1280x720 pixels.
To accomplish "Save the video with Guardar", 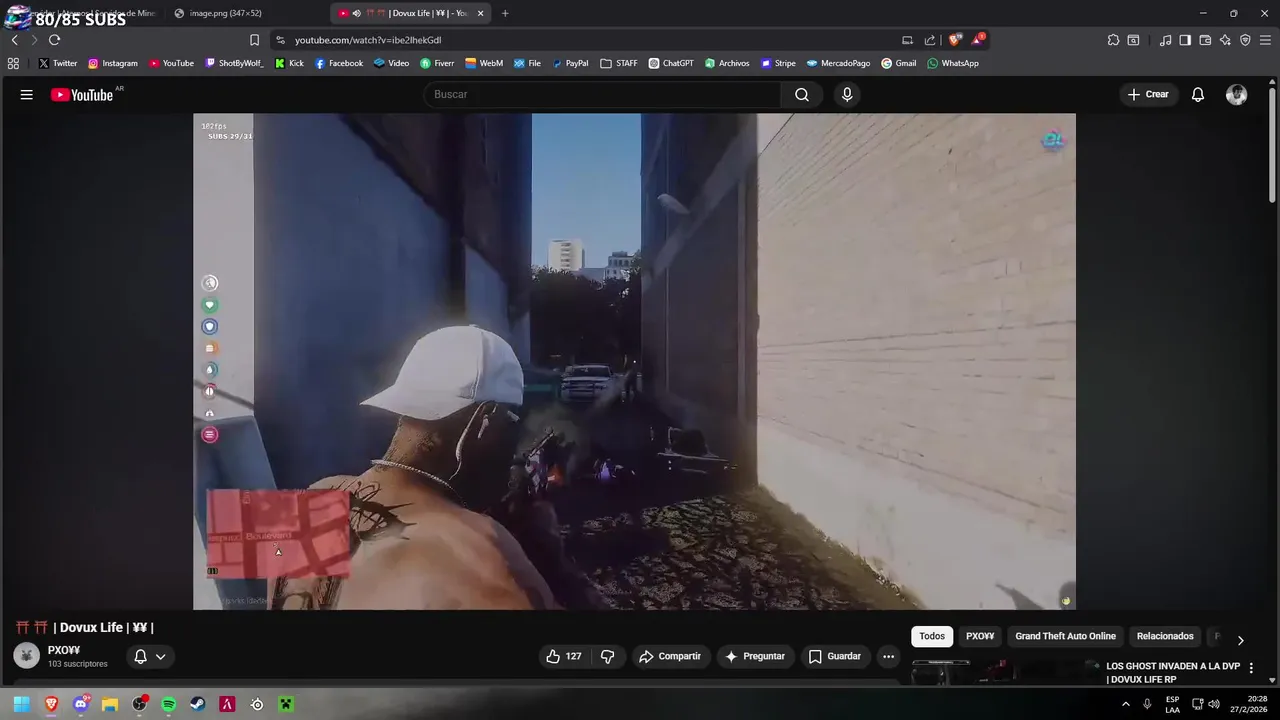I will 834,656.
